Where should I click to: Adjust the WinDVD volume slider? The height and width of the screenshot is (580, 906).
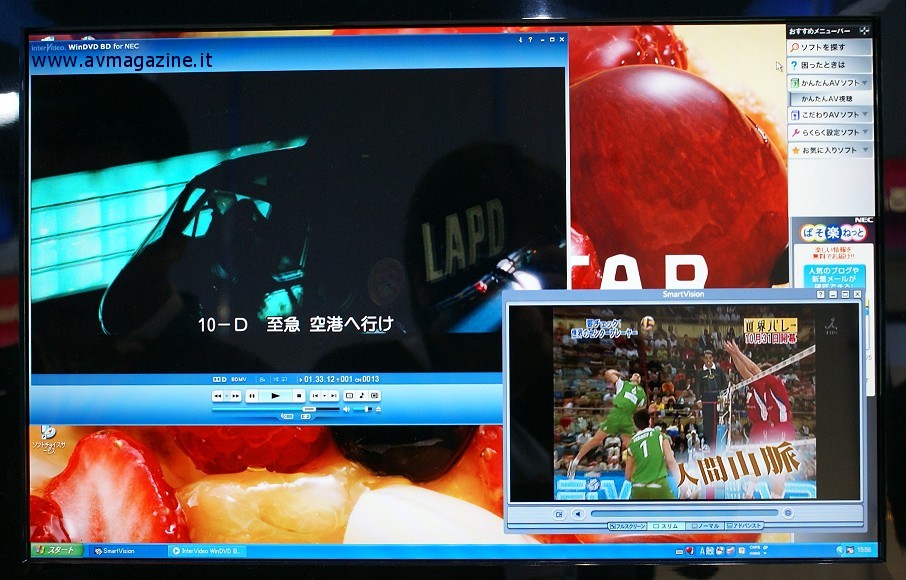[x=362, y=409]
